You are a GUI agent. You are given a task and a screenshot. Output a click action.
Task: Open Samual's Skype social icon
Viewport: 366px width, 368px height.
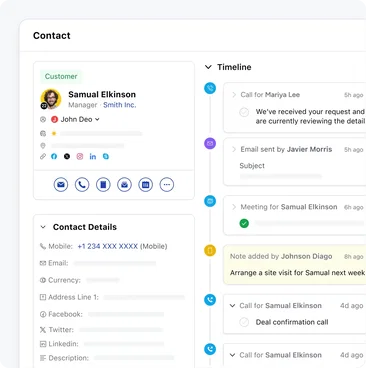[106, 156]
